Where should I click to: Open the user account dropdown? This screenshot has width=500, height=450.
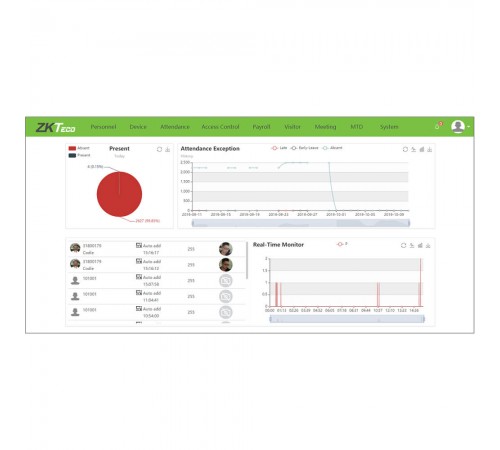tap(461, 127)
